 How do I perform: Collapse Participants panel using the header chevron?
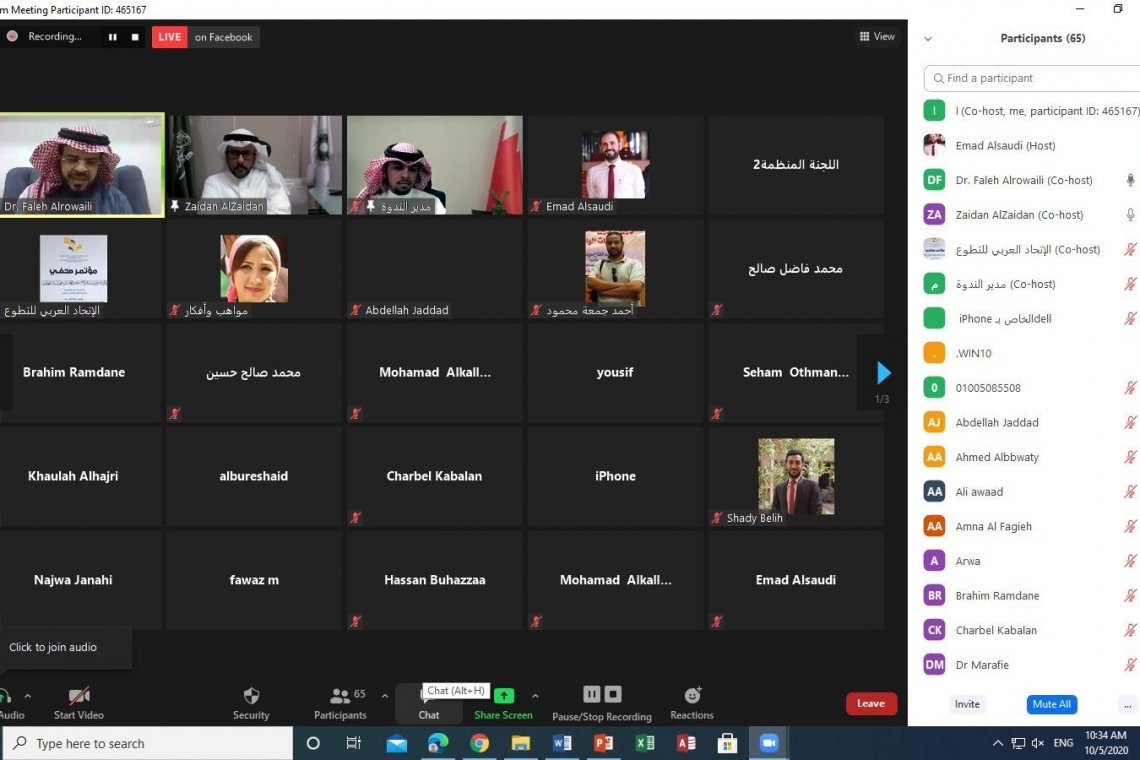(x=928, y=39)
